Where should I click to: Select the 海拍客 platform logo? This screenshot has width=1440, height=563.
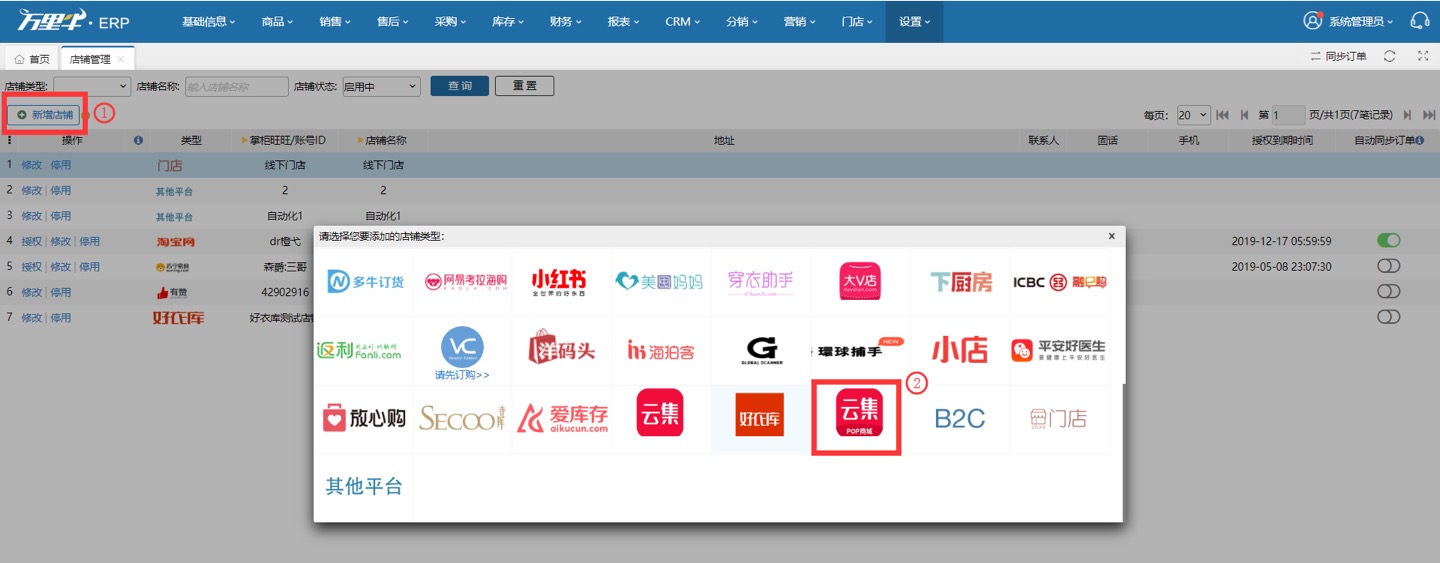(x=660, y=350)
